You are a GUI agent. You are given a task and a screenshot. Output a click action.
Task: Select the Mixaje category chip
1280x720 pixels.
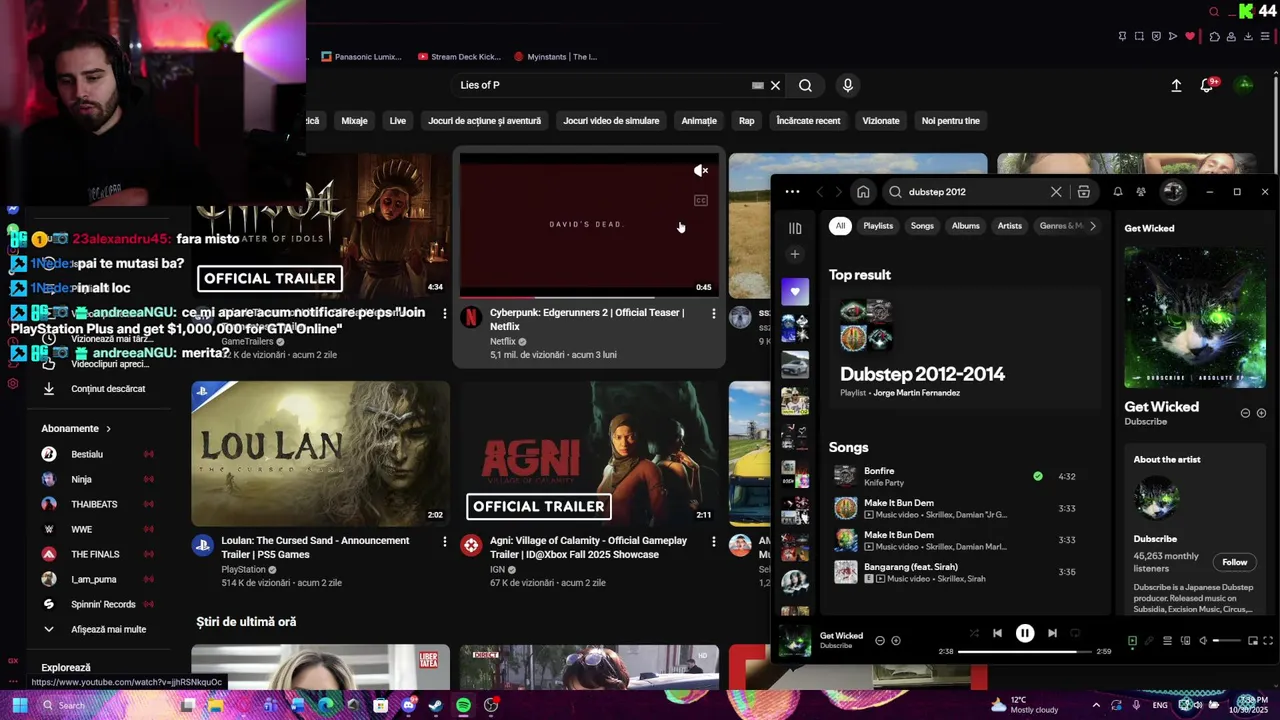(x=355, y=121)
